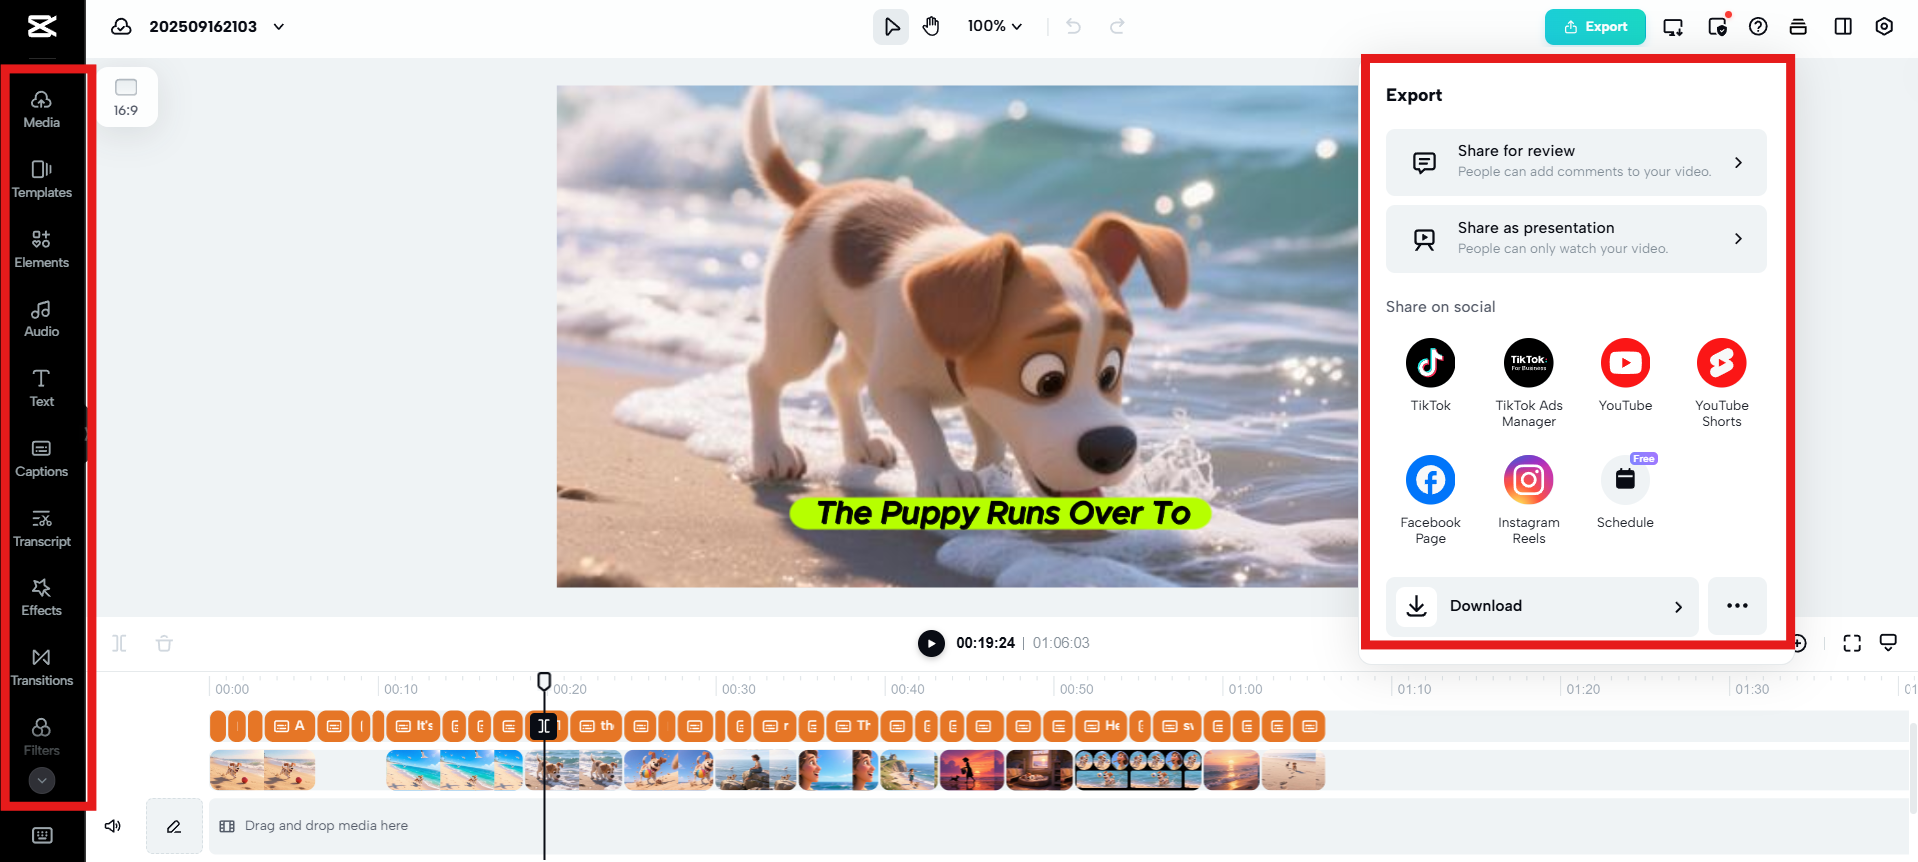1918x862 pixels.
Task: Select the last beach footprints clip
Action: 1293,770
